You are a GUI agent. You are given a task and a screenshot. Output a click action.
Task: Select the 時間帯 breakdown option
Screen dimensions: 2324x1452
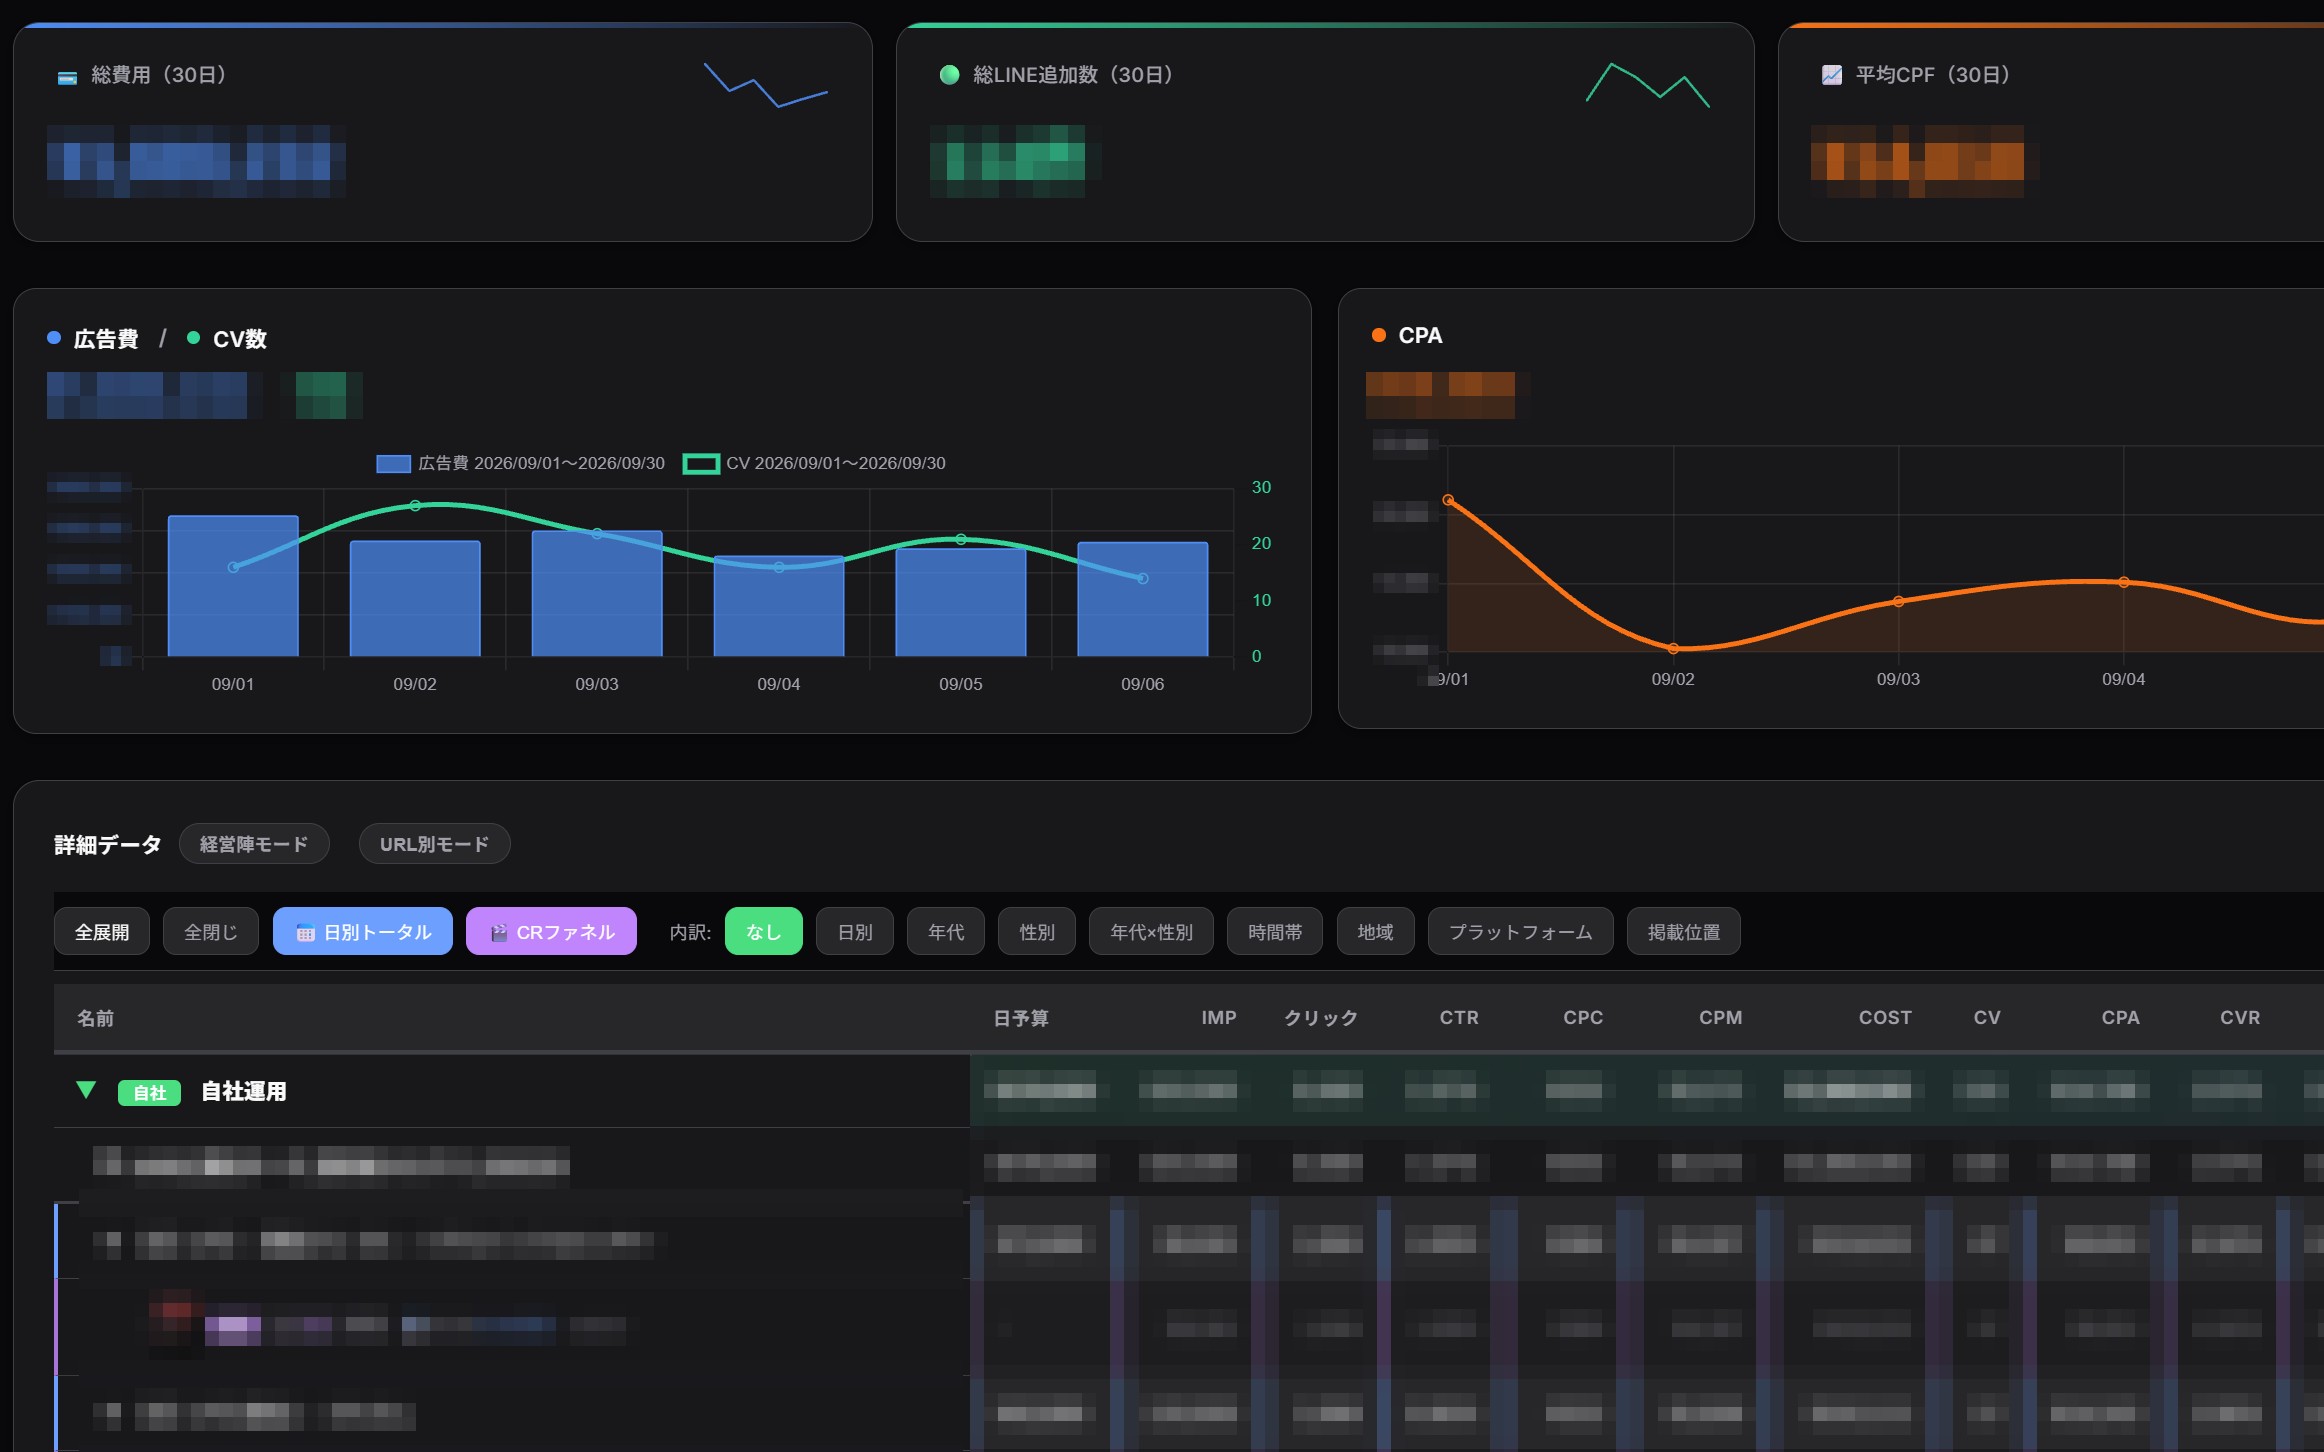pos(1275,932)
